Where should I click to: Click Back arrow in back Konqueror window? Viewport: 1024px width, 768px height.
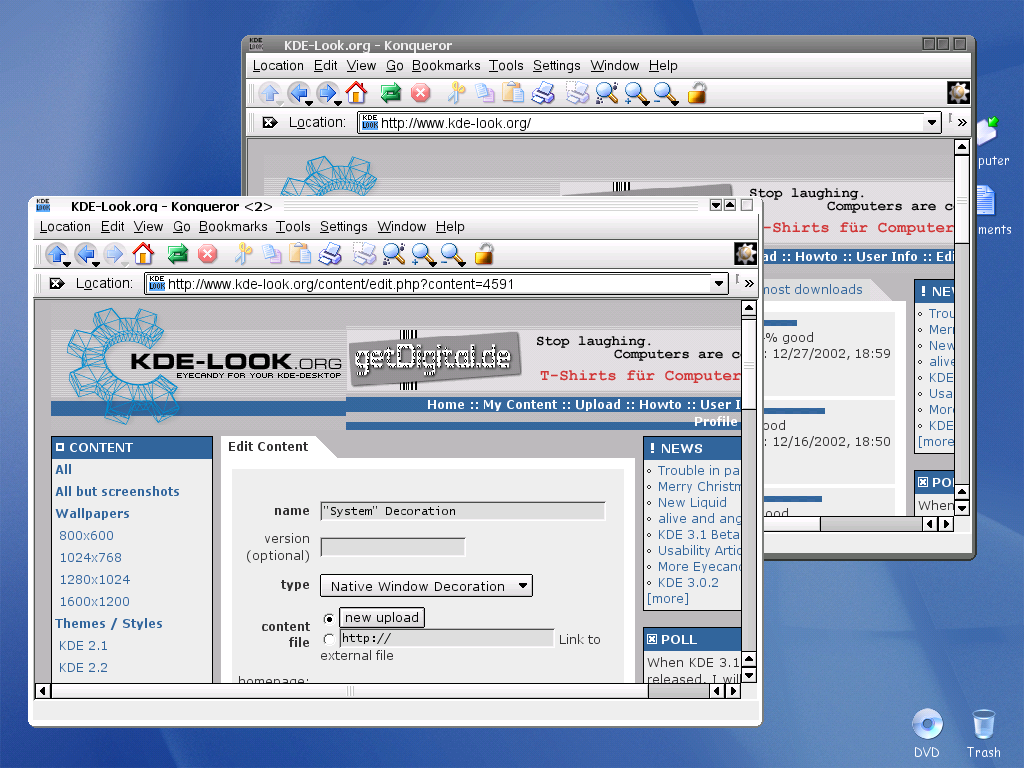pos(297,93)
